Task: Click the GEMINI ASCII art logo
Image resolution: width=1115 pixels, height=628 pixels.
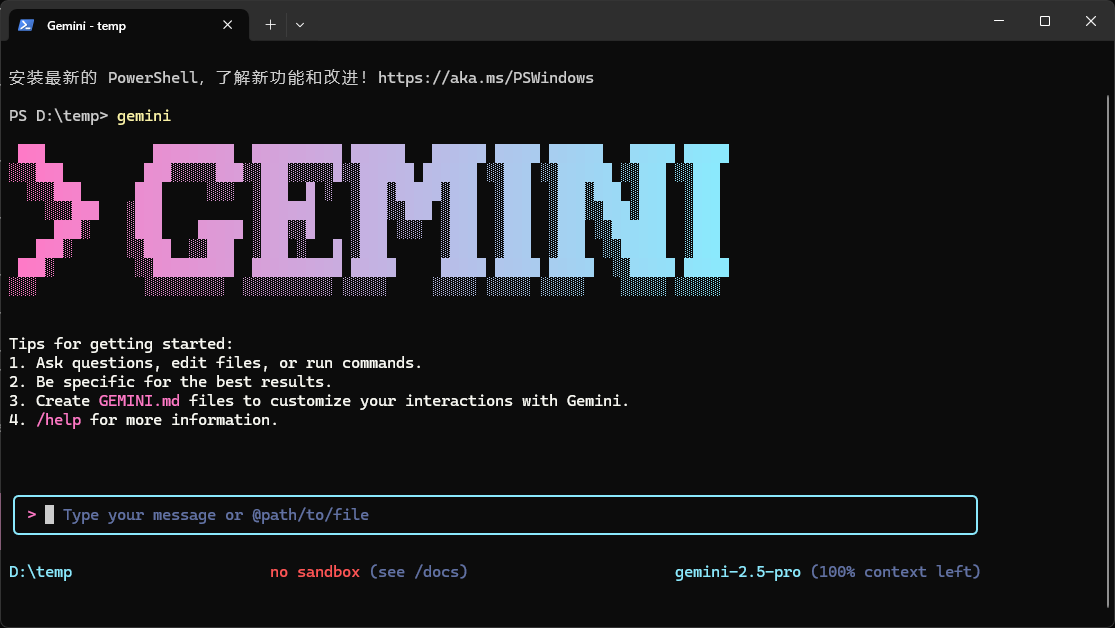Action: (x=369, y=219)
